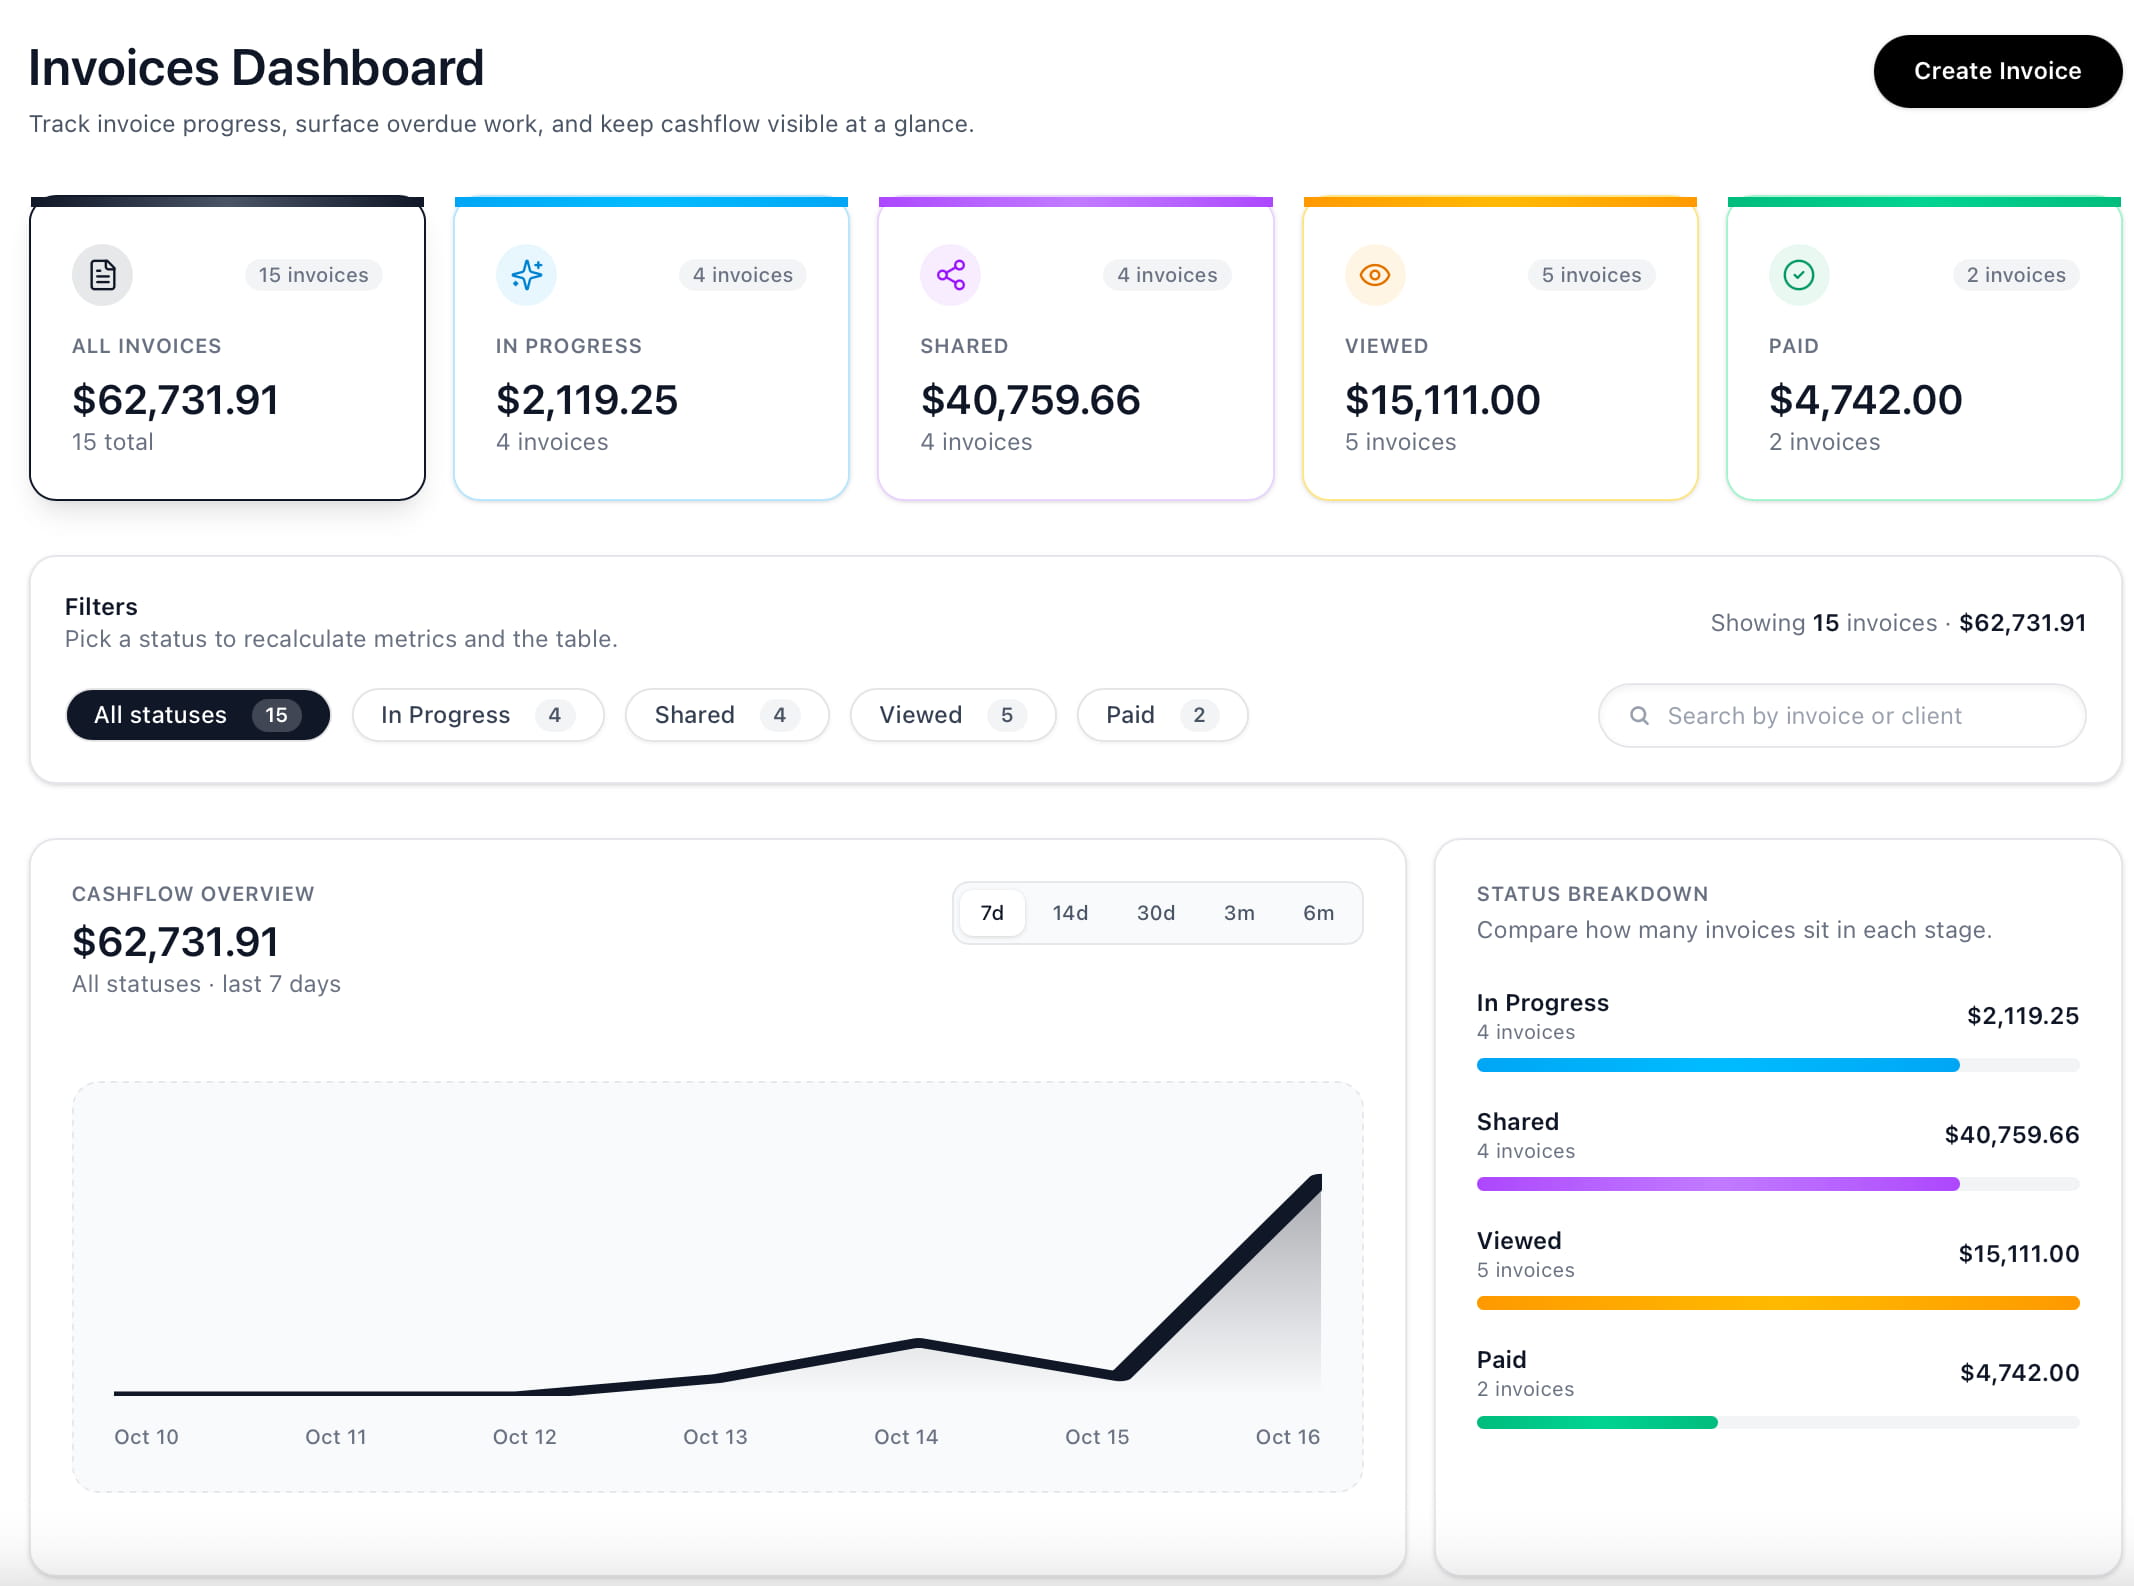2134x1586 pixels.
Task: Select the All statuses filter pill
Action: (x=197, y=715)
